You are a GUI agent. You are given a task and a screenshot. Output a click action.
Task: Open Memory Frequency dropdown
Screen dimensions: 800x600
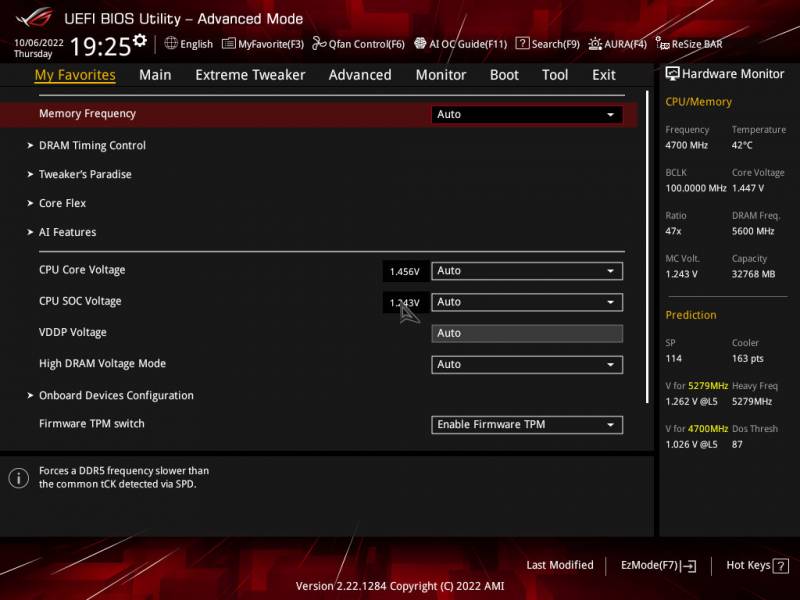pyautogui.click(x=527, y=114)
